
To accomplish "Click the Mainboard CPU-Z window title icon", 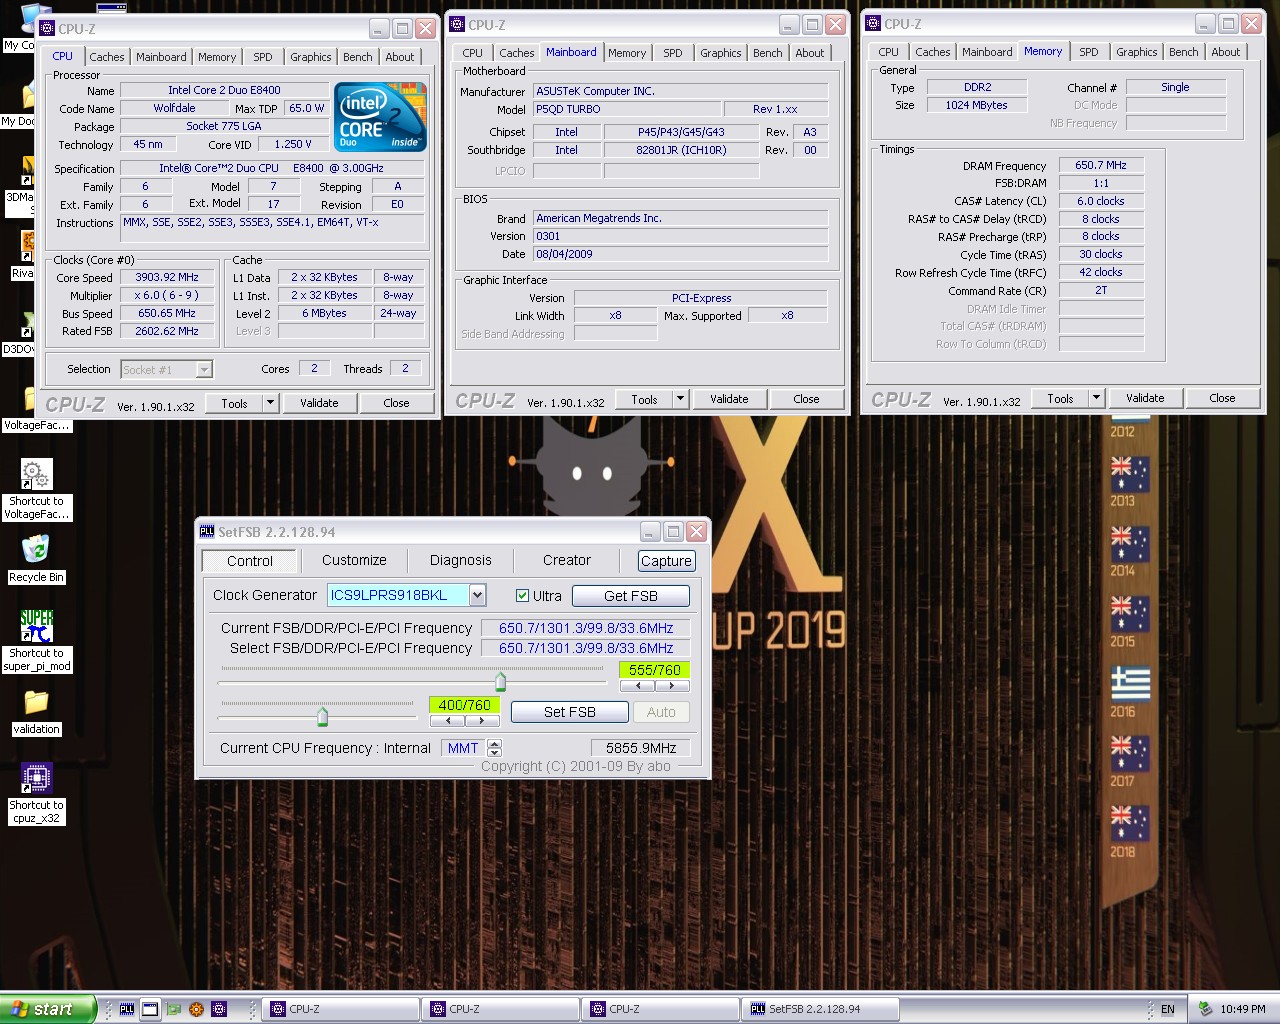I will tap(457, 24).
